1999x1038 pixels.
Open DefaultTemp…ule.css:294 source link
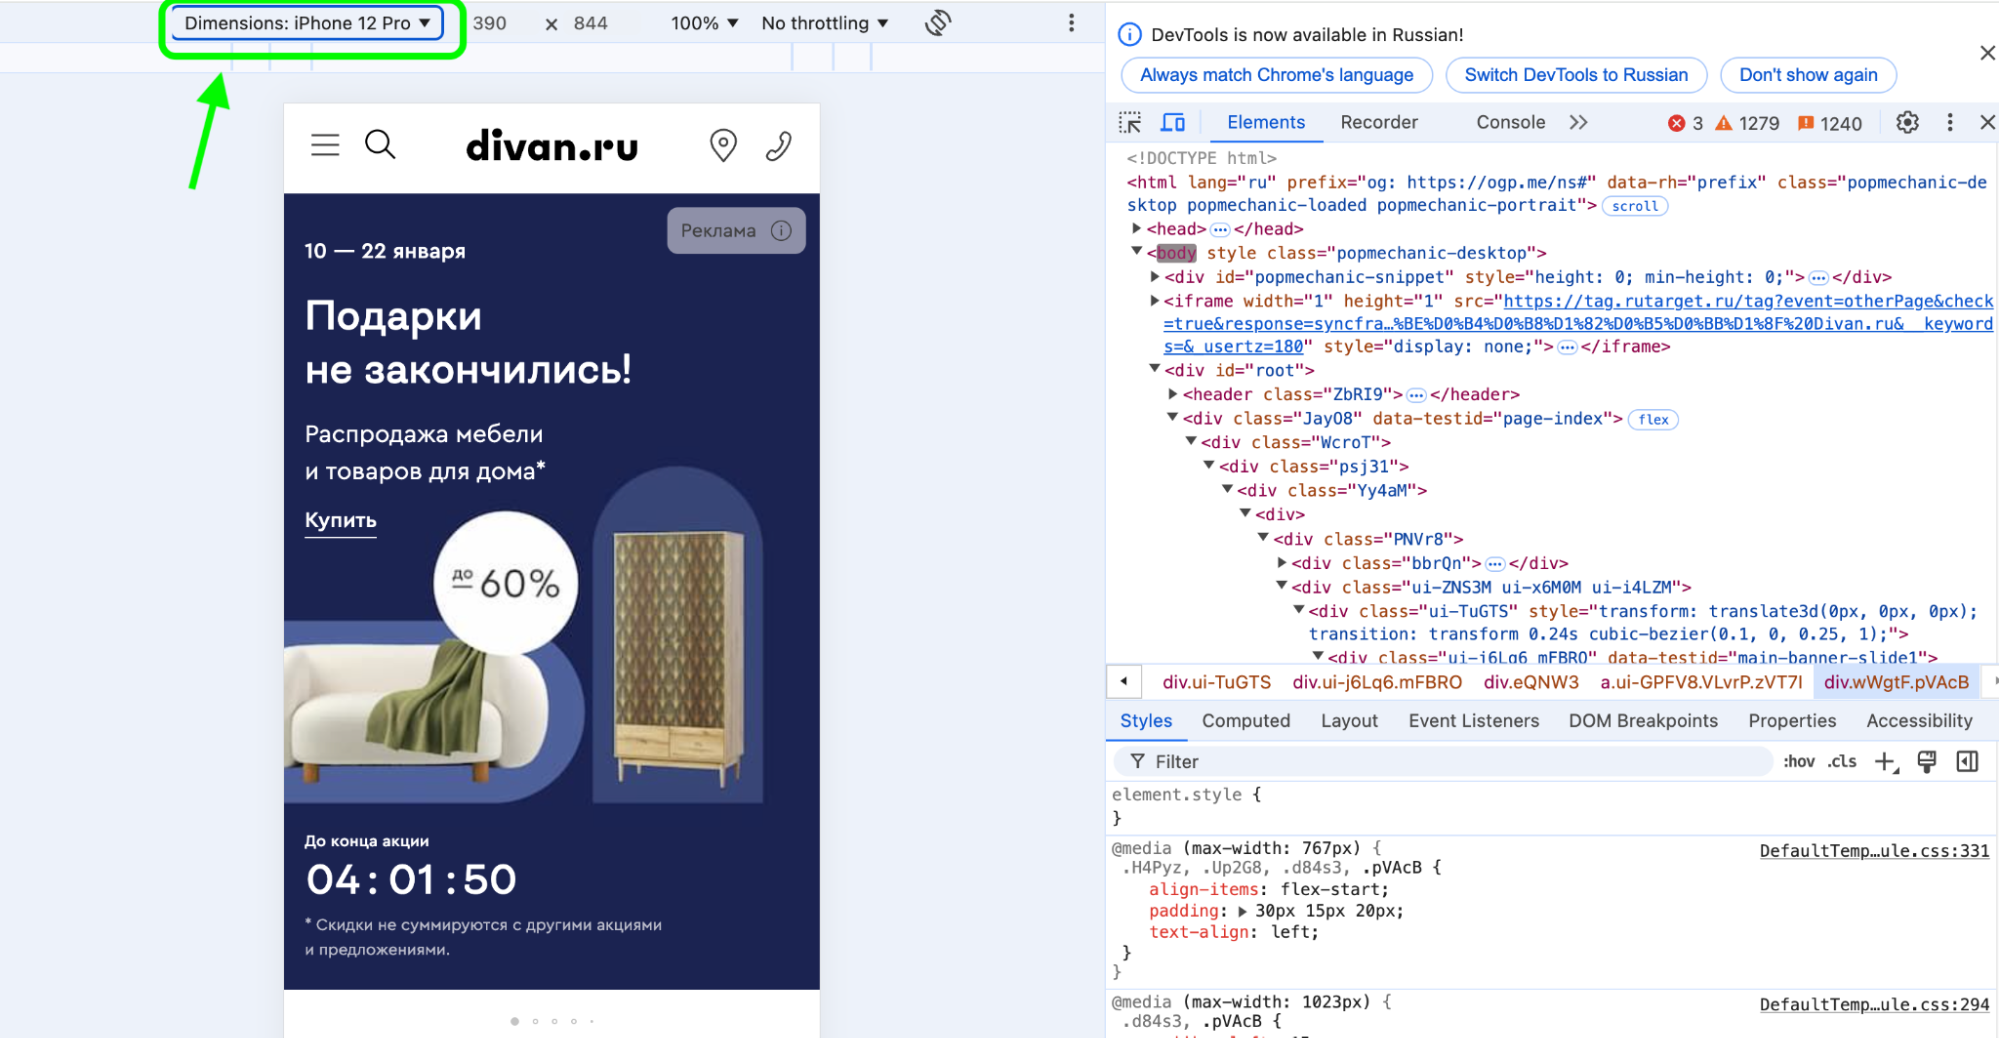1874,1005
